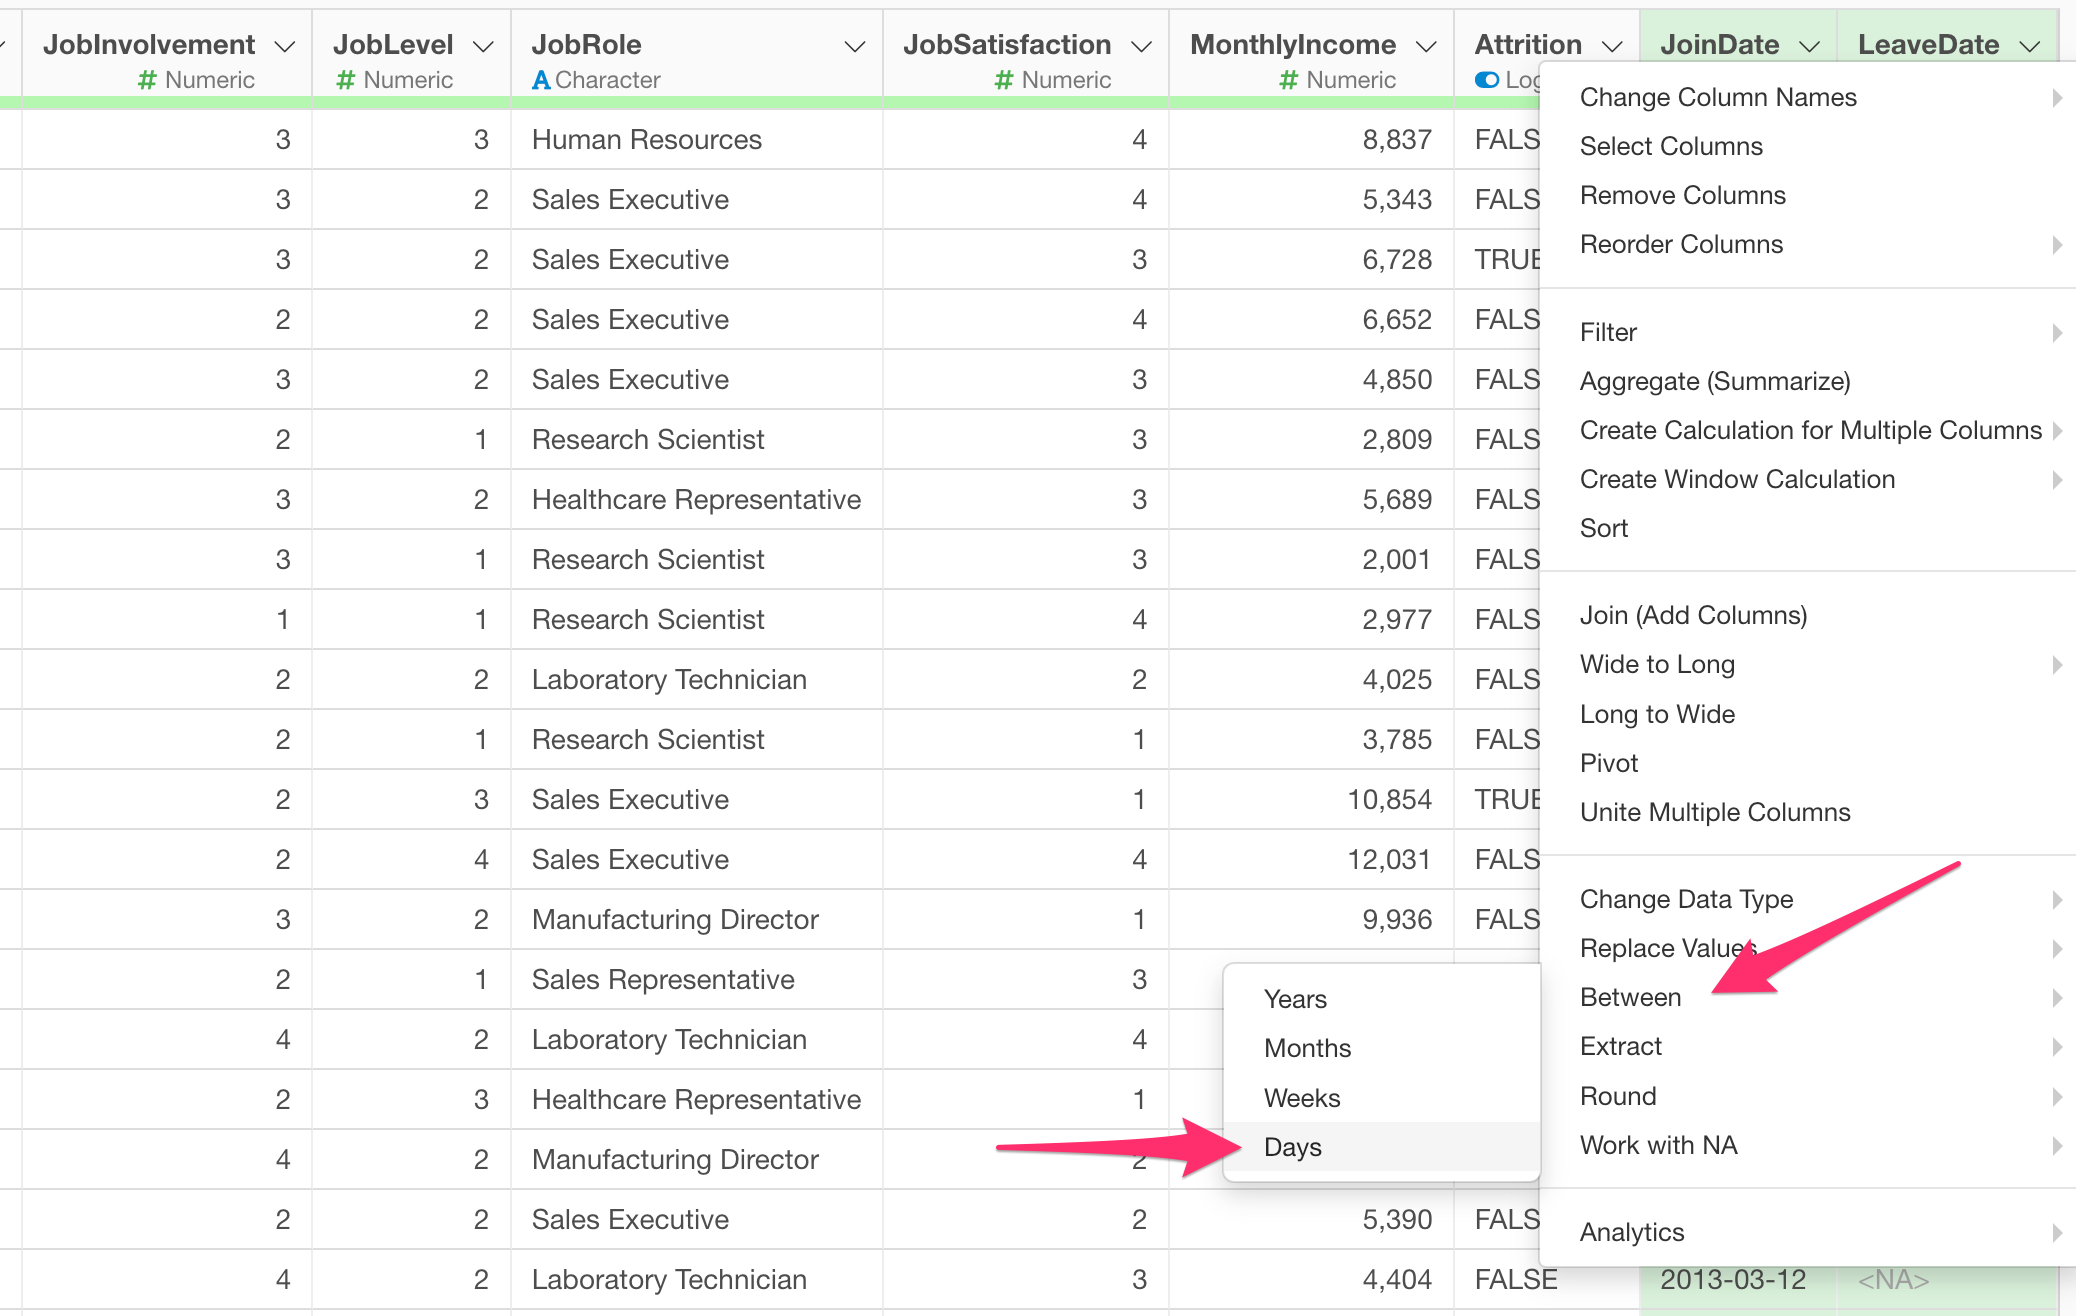Screen dimensions: 2076x1316
Task: Choose Join (Add Columns) menu entry
Action: click(1808, 615)
